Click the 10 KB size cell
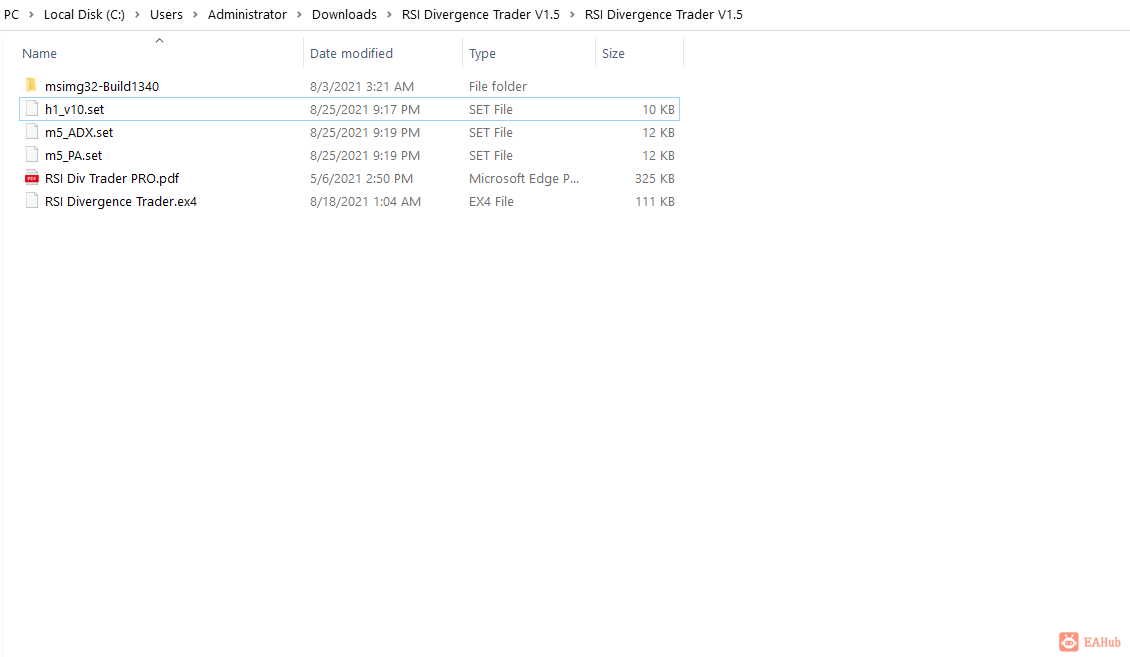Image resolution: width=1130 pixels, height=657 pixels. 658,110
